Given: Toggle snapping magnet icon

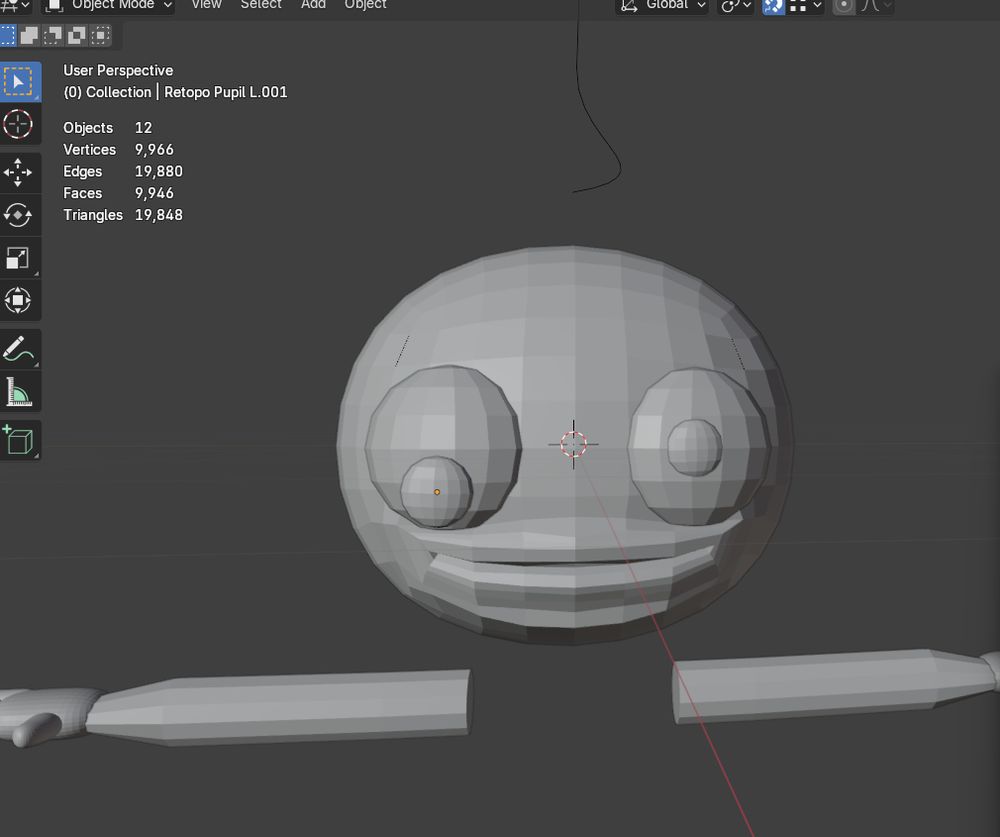Looking at the screenshot, I should [x=773, y=6].
